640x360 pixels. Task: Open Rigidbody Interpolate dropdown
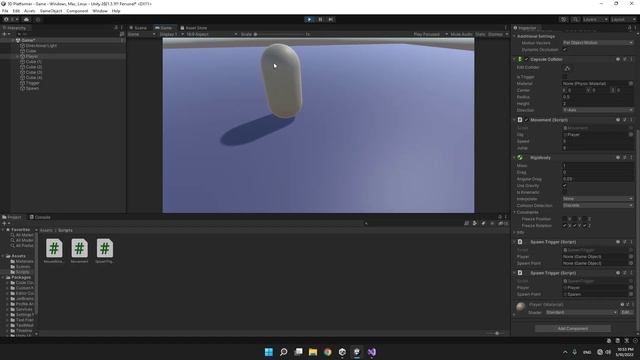pyautogui.click(x=598, y=199)
